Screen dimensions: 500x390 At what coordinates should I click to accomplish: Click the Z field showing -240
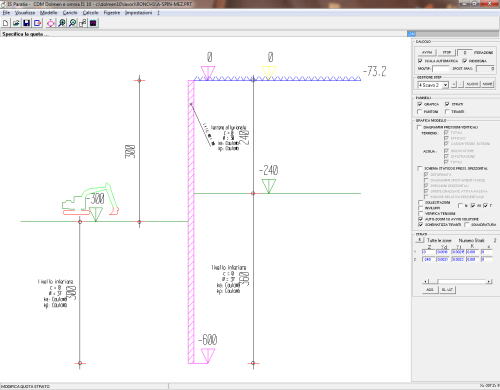coord(429,259)
